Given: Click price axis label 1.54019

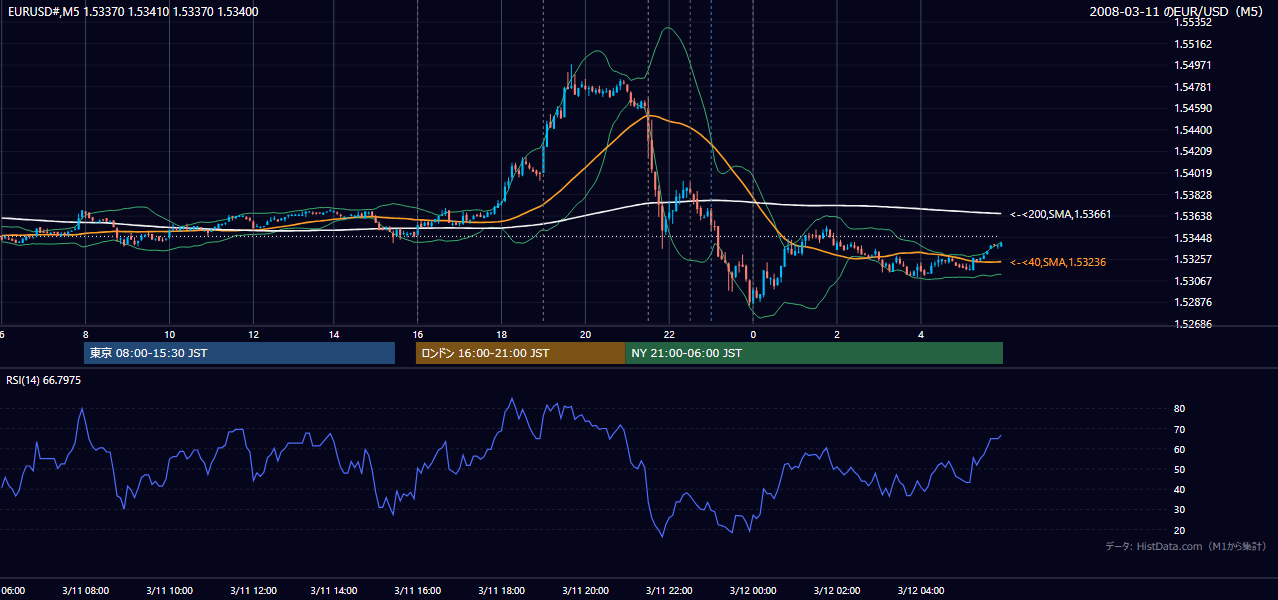Looking at the screenshot, I should (1192, 173).
